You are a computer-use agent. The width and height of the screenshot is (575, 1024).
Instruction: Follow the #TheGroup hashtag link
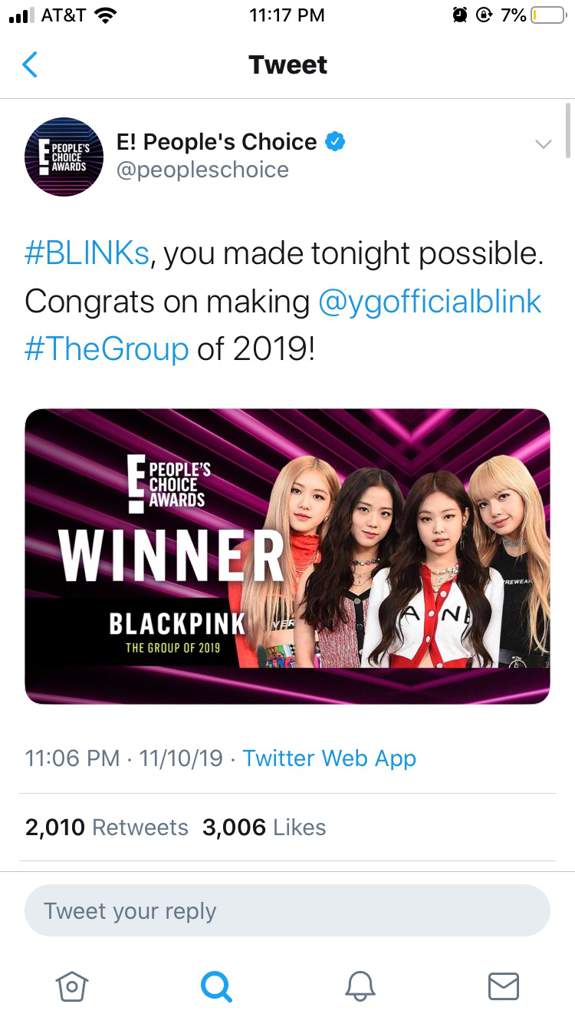(x=107, y=349)
